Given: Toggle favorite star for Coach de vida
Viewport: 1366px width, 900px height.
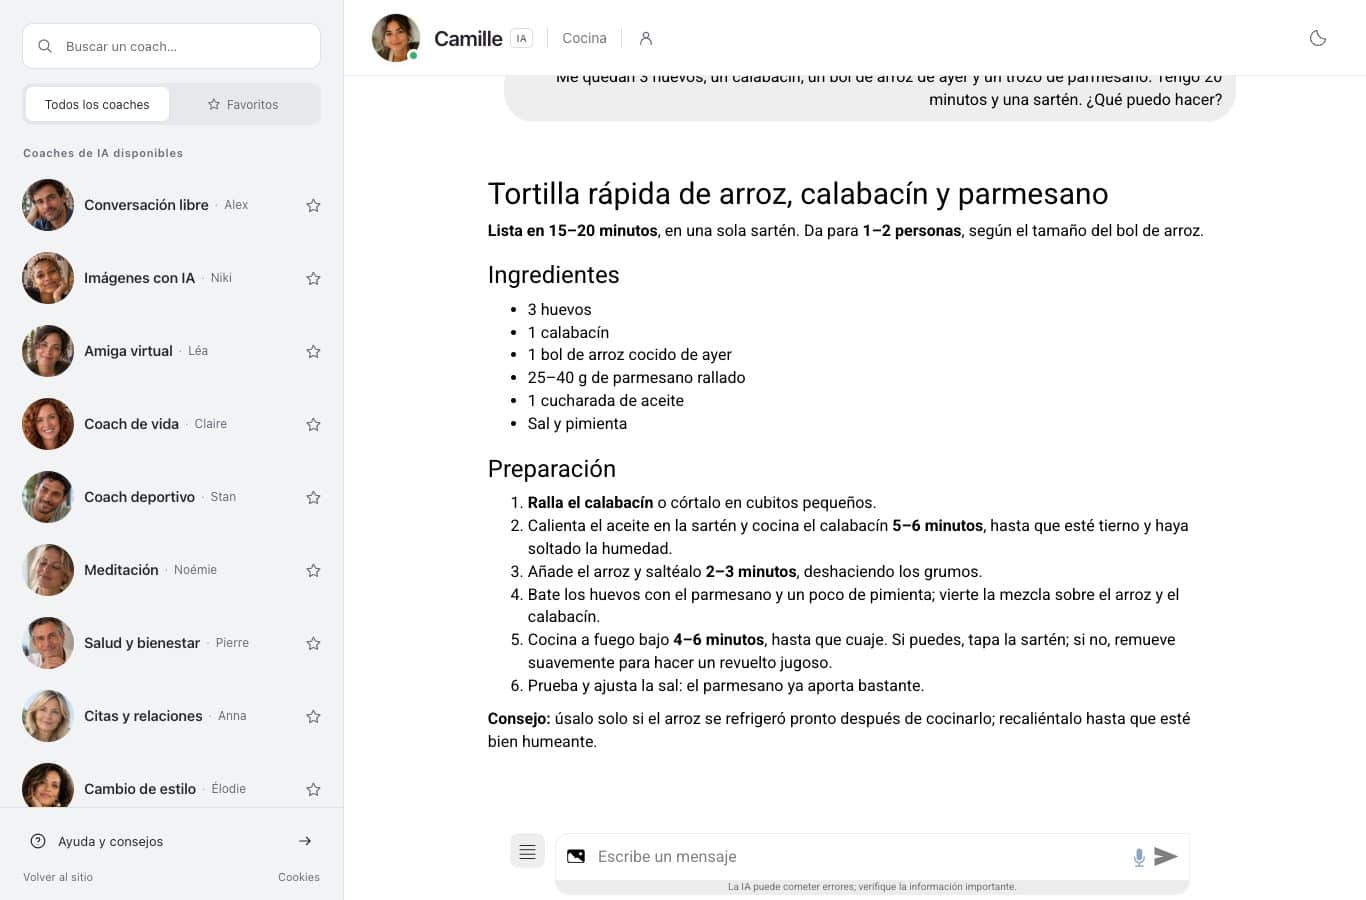Looking at the screenshot, I should [313, 424].
